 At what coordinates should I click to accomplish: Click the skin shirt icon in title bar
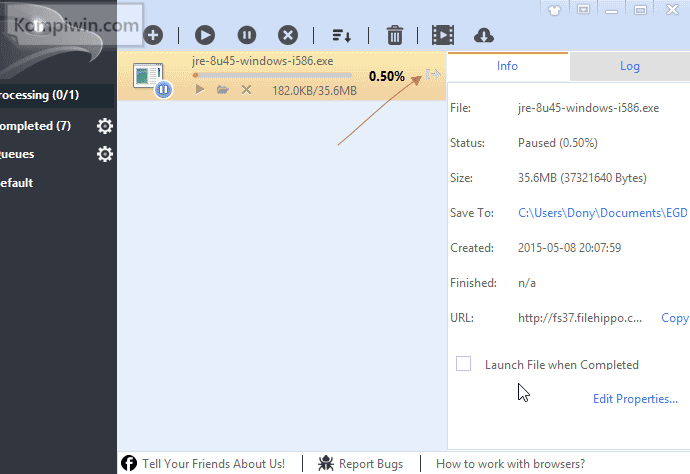tap(554, 9)
